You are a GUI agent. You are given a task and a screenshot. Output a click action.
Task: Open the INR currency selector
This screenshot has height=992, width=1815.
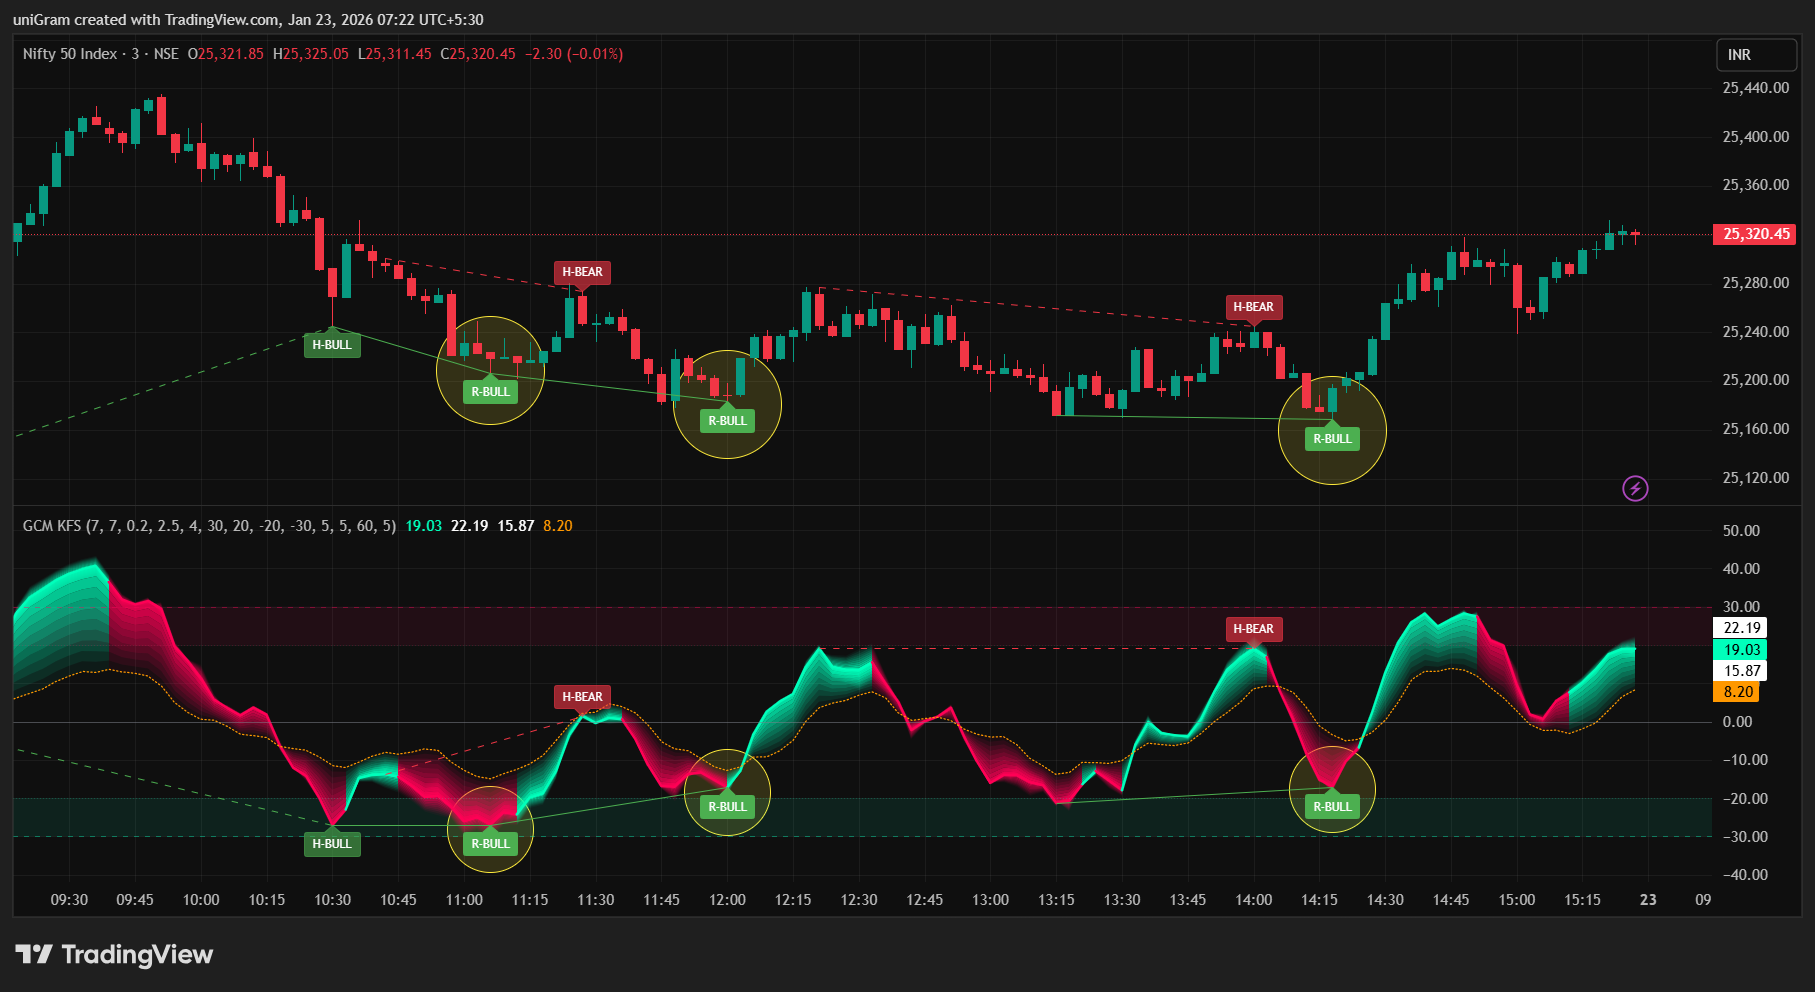tap(1756, 55)
